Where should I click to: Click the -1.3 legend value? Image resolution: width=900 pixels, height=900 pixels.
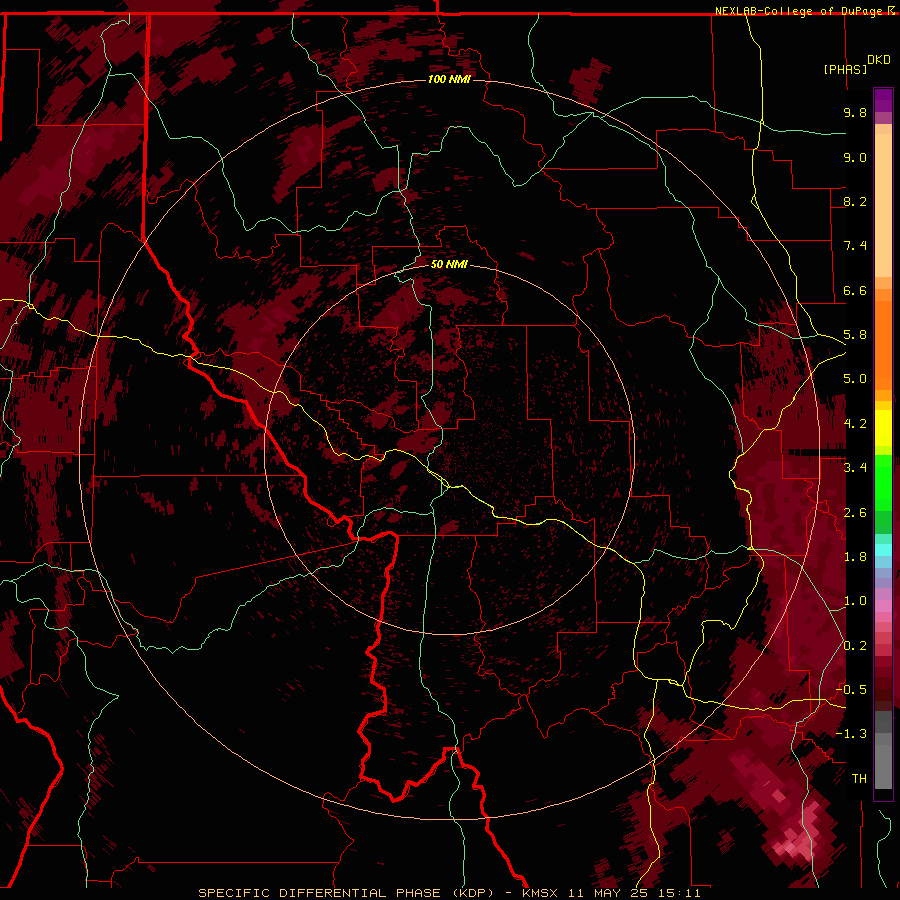pos(851,734)
